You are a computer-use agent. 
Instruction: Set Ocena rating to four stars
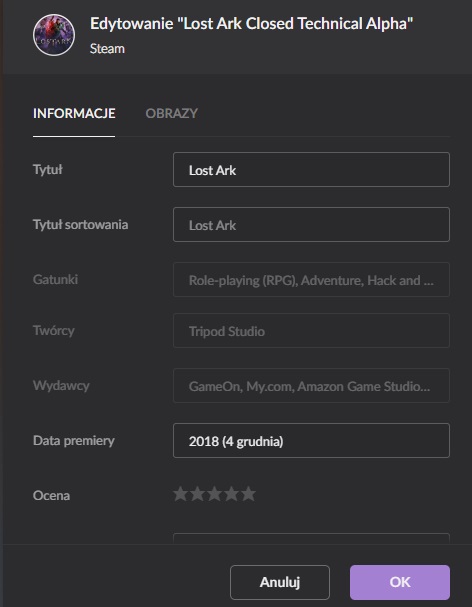tap(232, 494)
